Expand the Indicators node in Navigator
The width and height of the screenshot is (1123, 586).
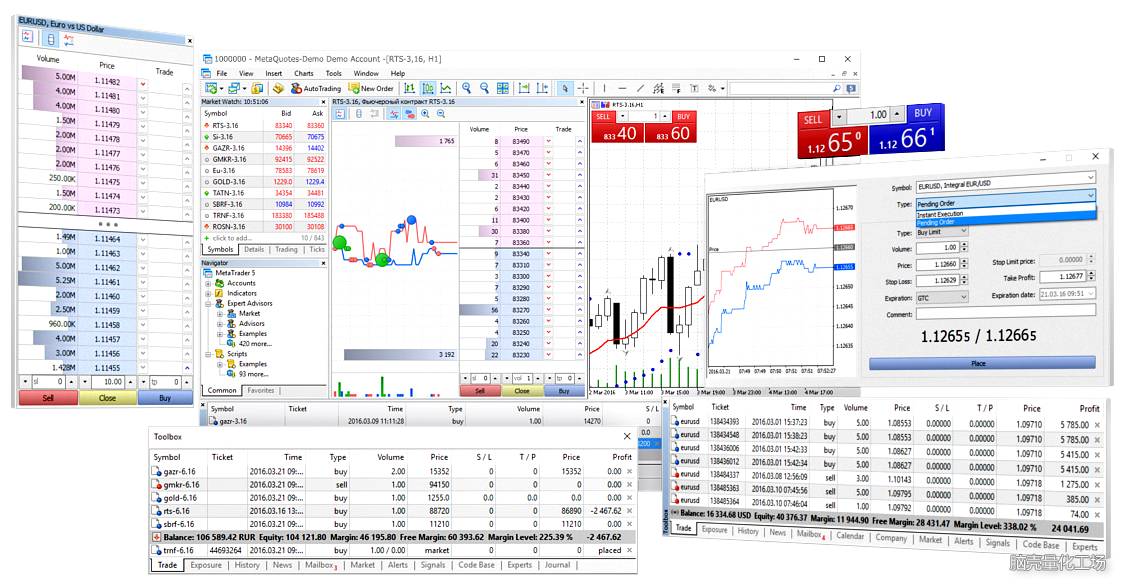208,293
